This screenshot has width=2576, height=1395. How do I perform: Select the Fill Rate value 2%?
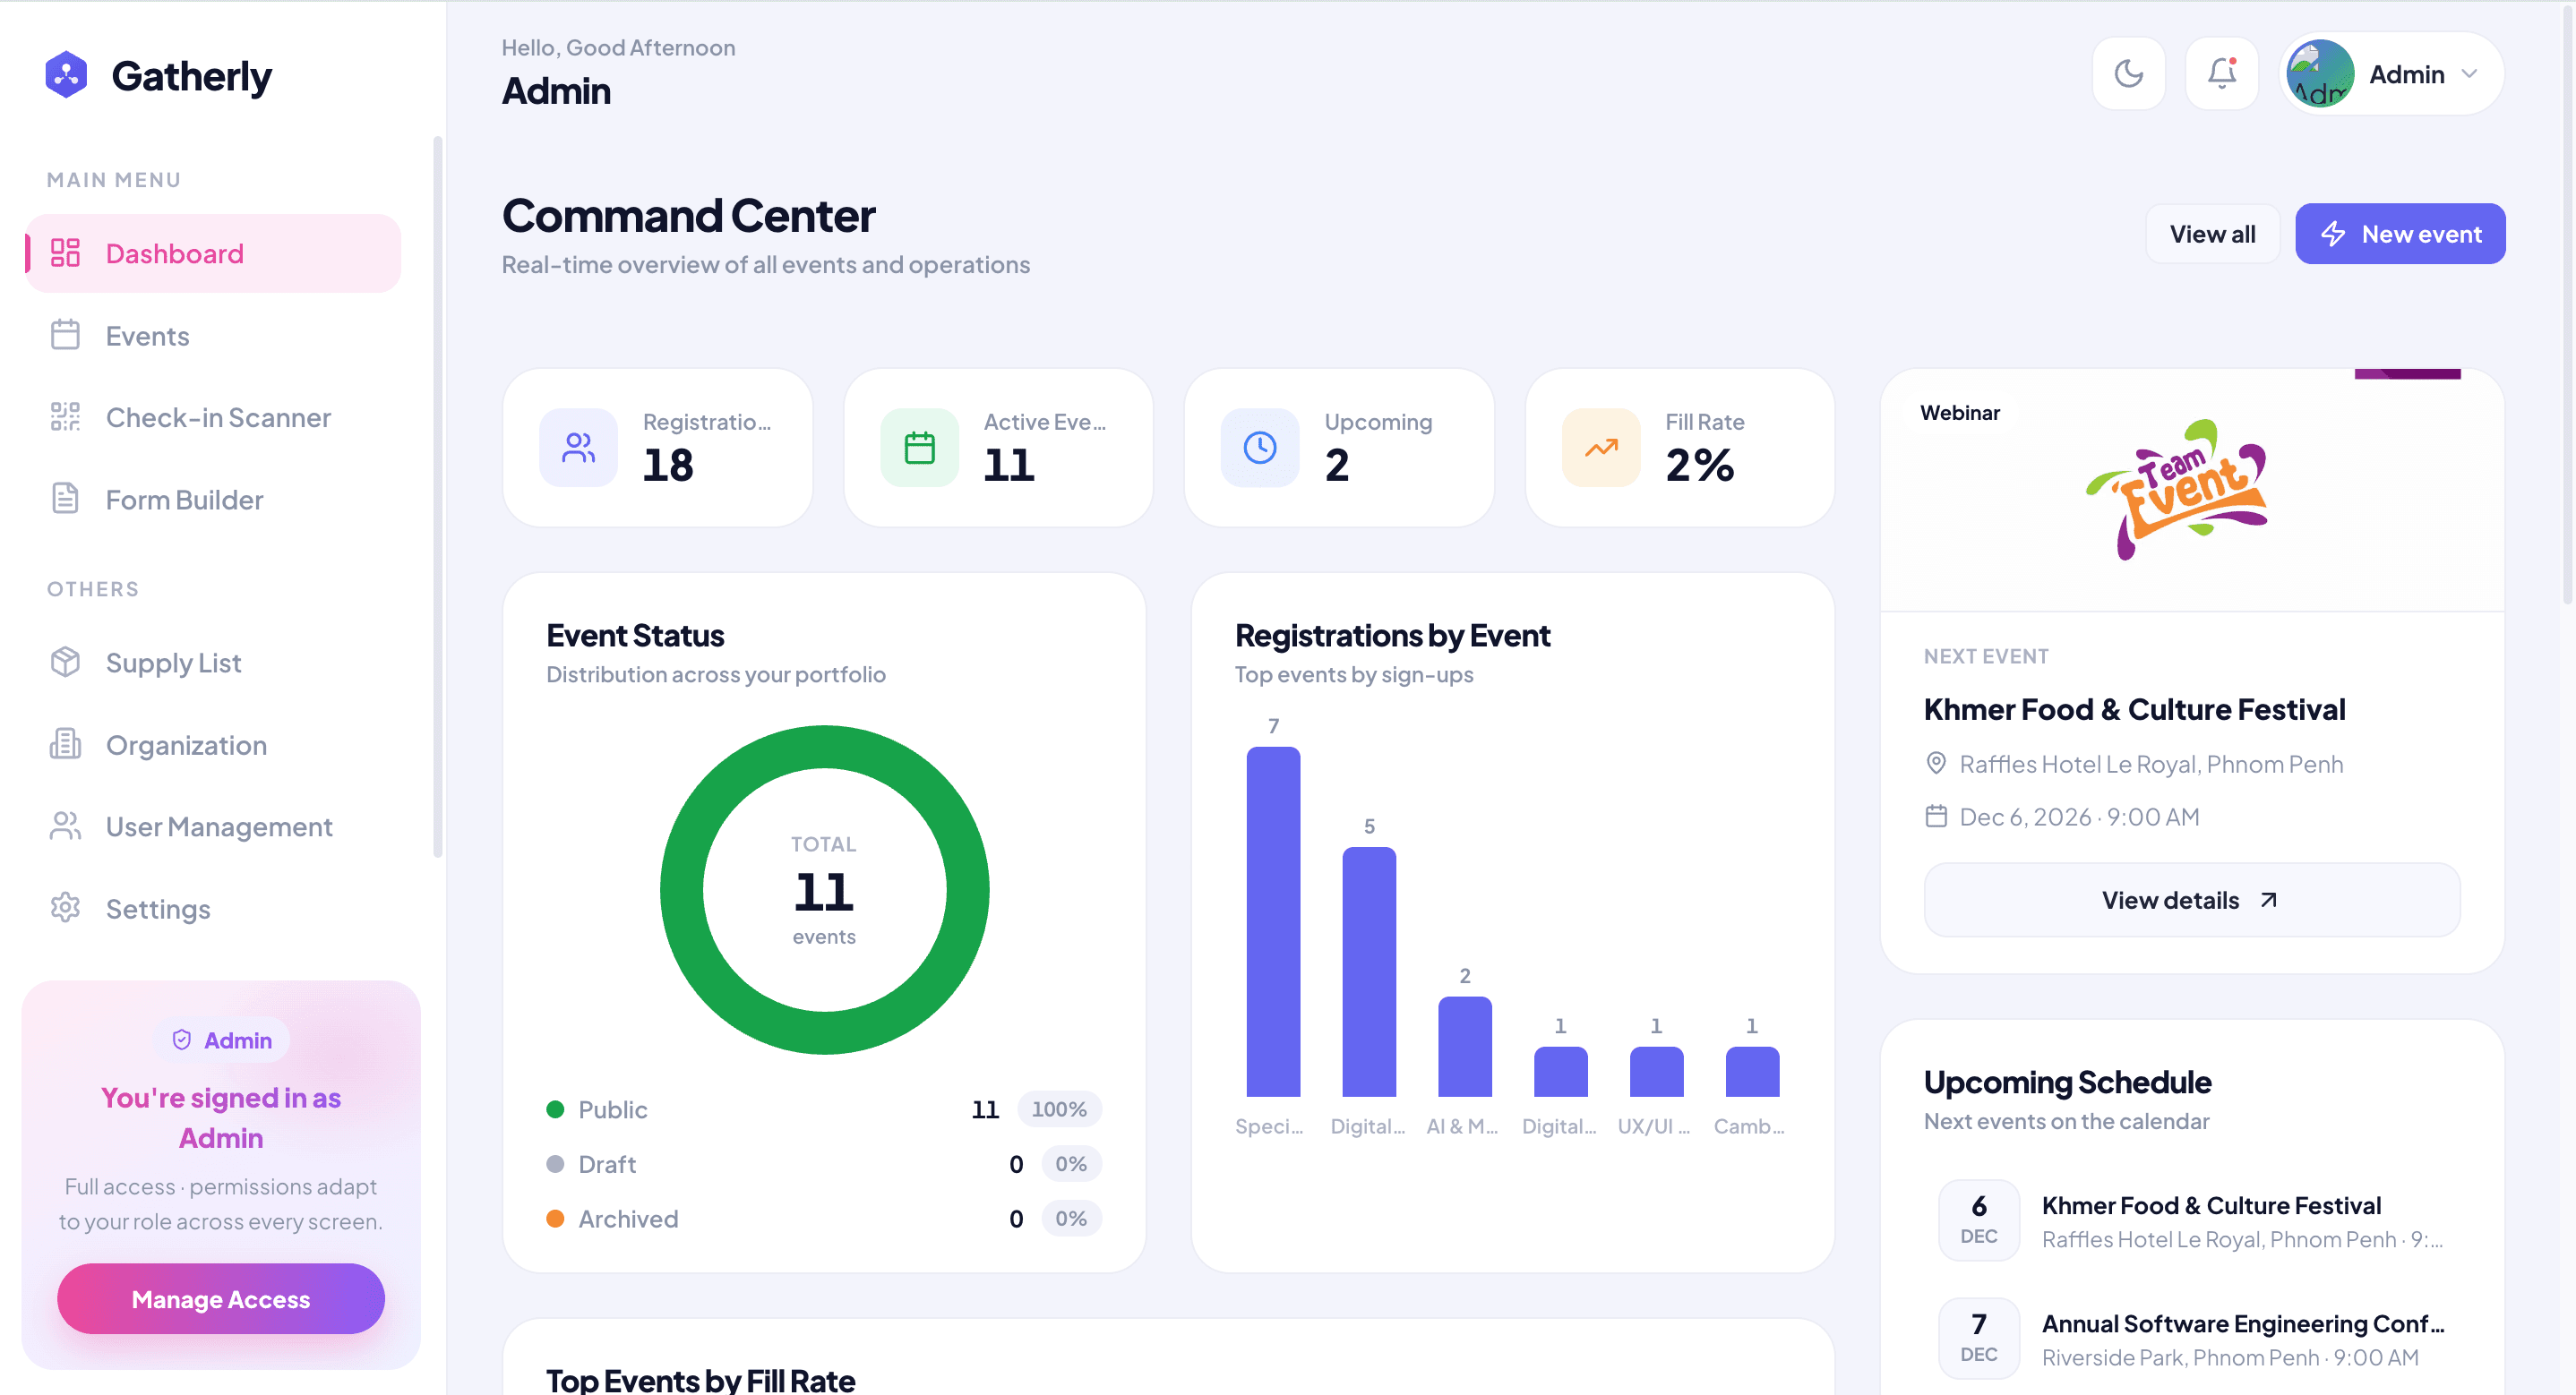pos(1700,465)
